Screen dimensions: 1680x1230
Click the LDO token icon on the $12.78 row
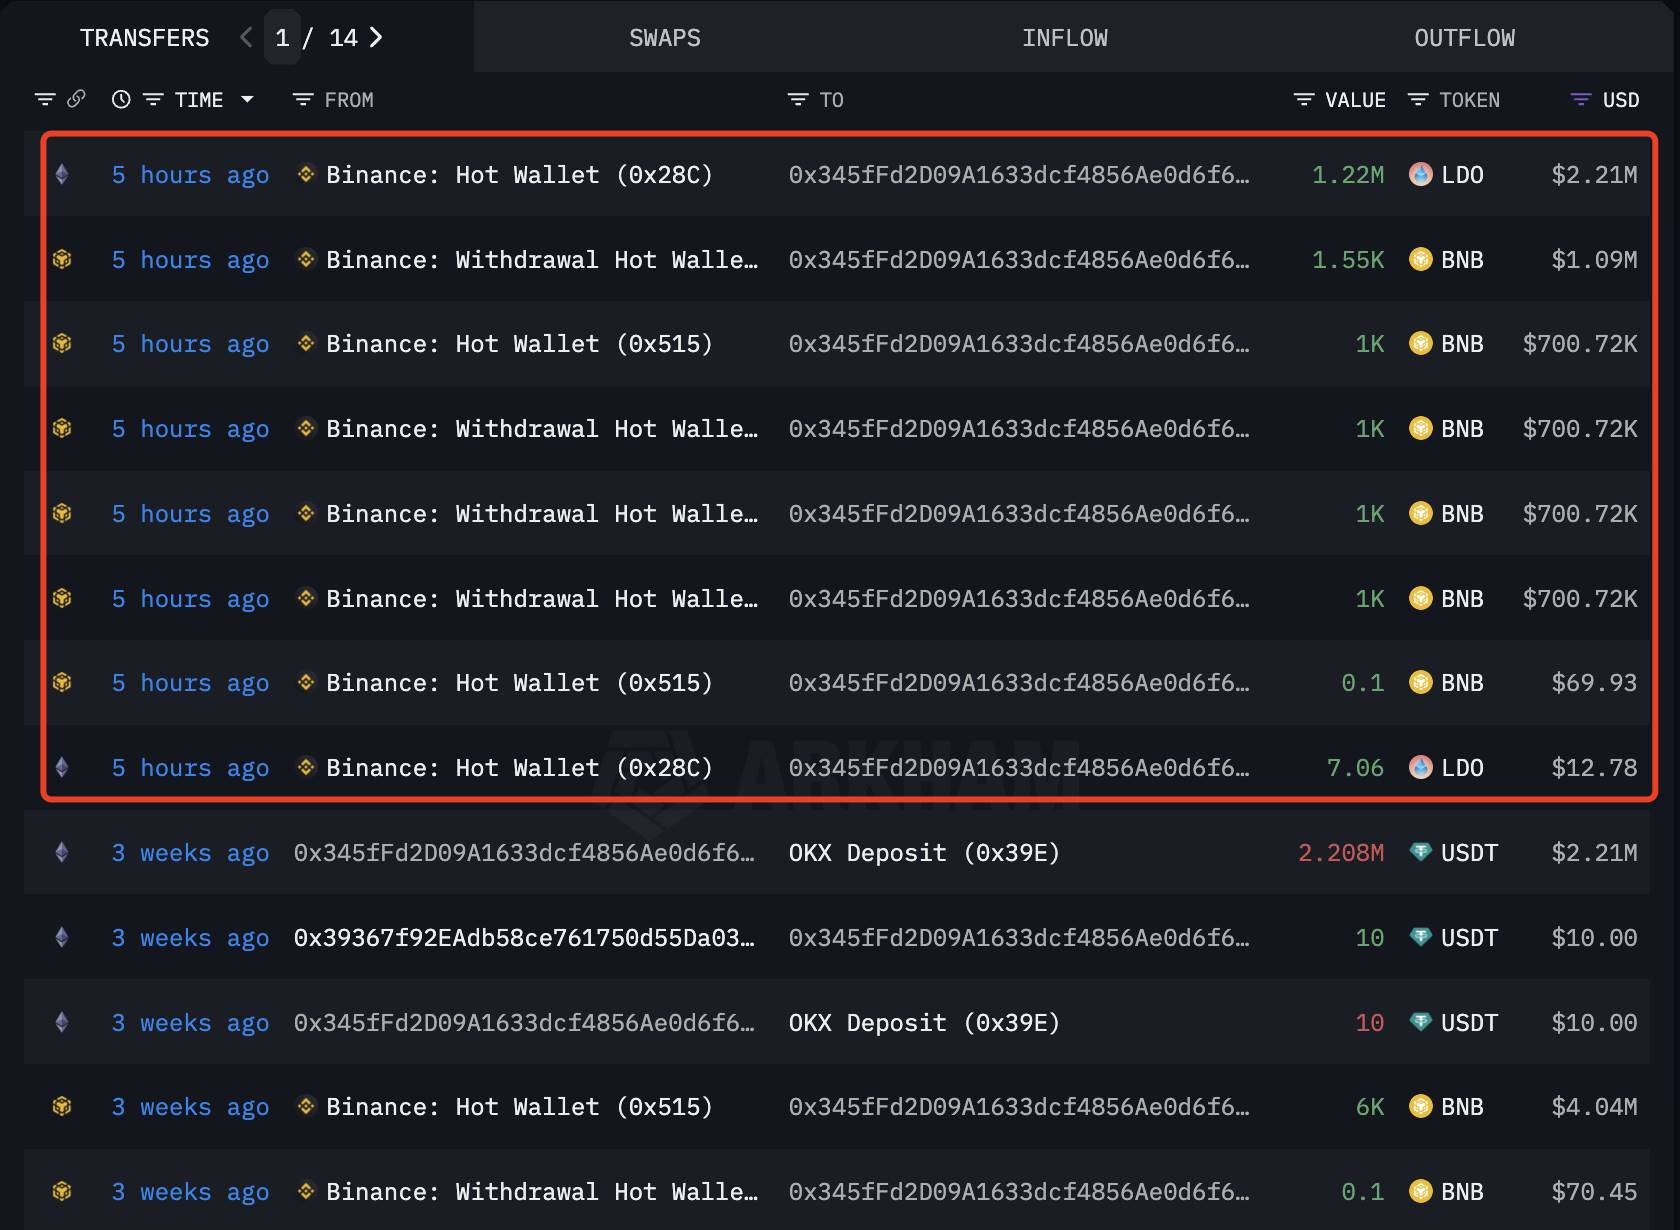[1420, 768]
